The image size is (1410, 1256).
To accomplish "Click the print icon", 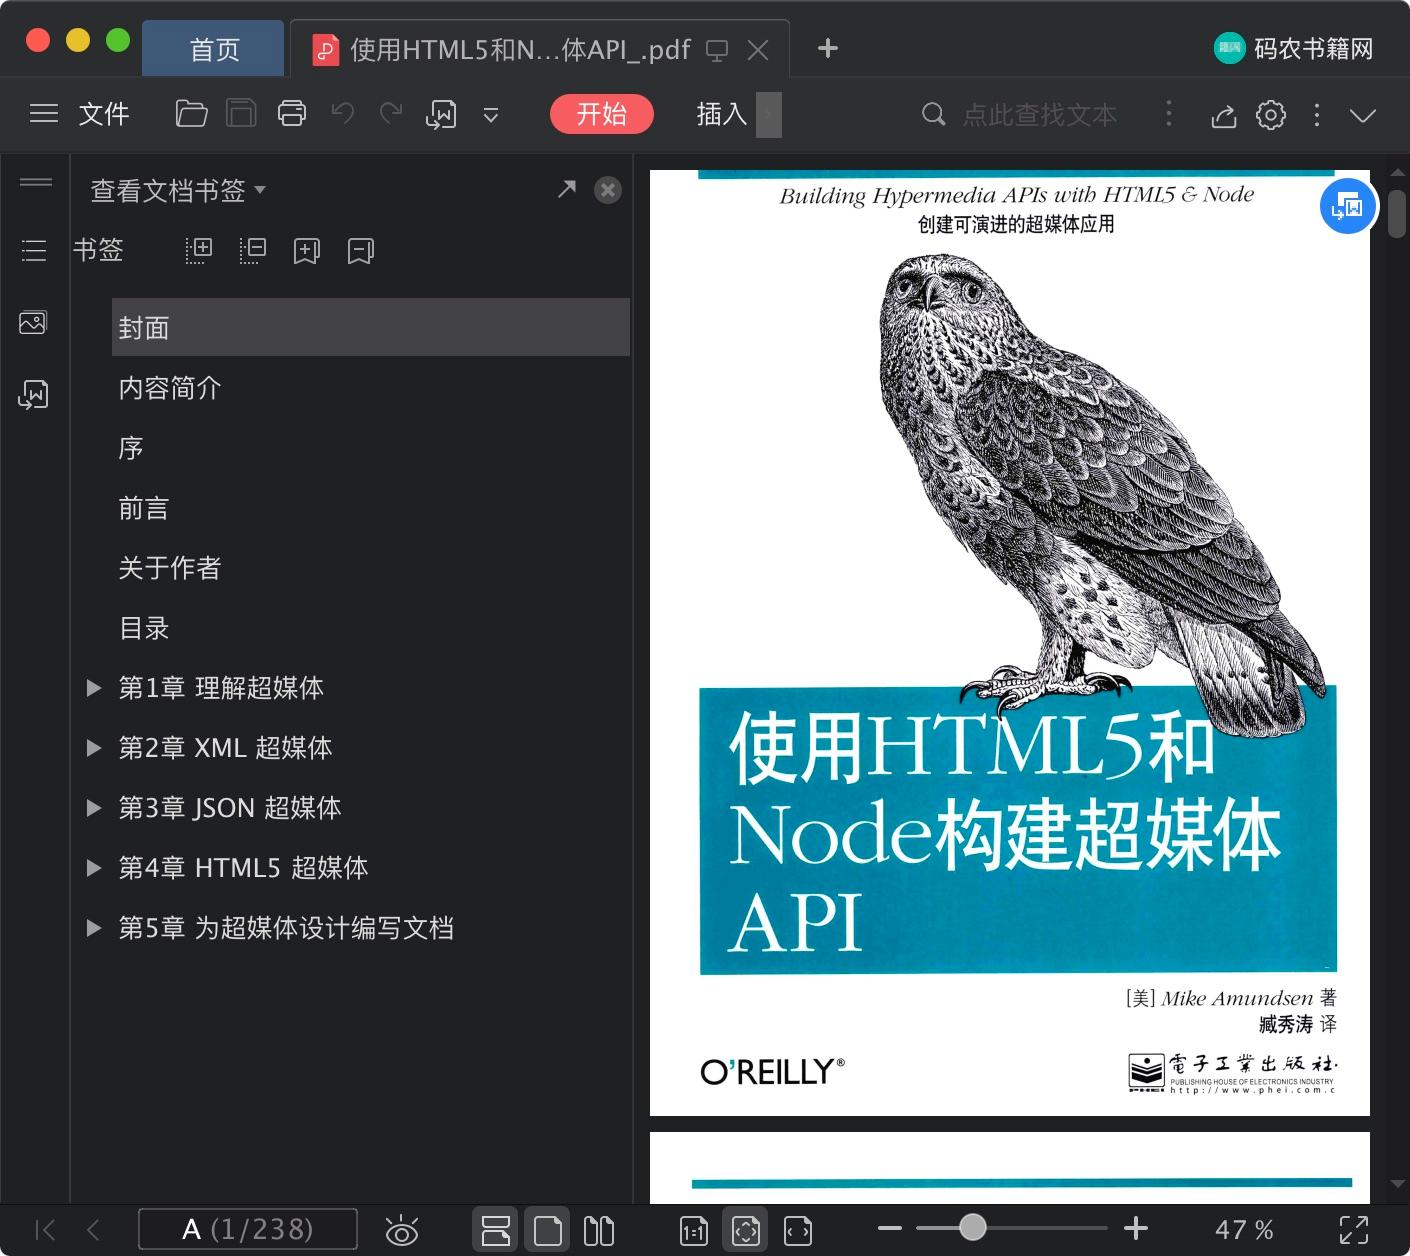I will pos(292,114).
